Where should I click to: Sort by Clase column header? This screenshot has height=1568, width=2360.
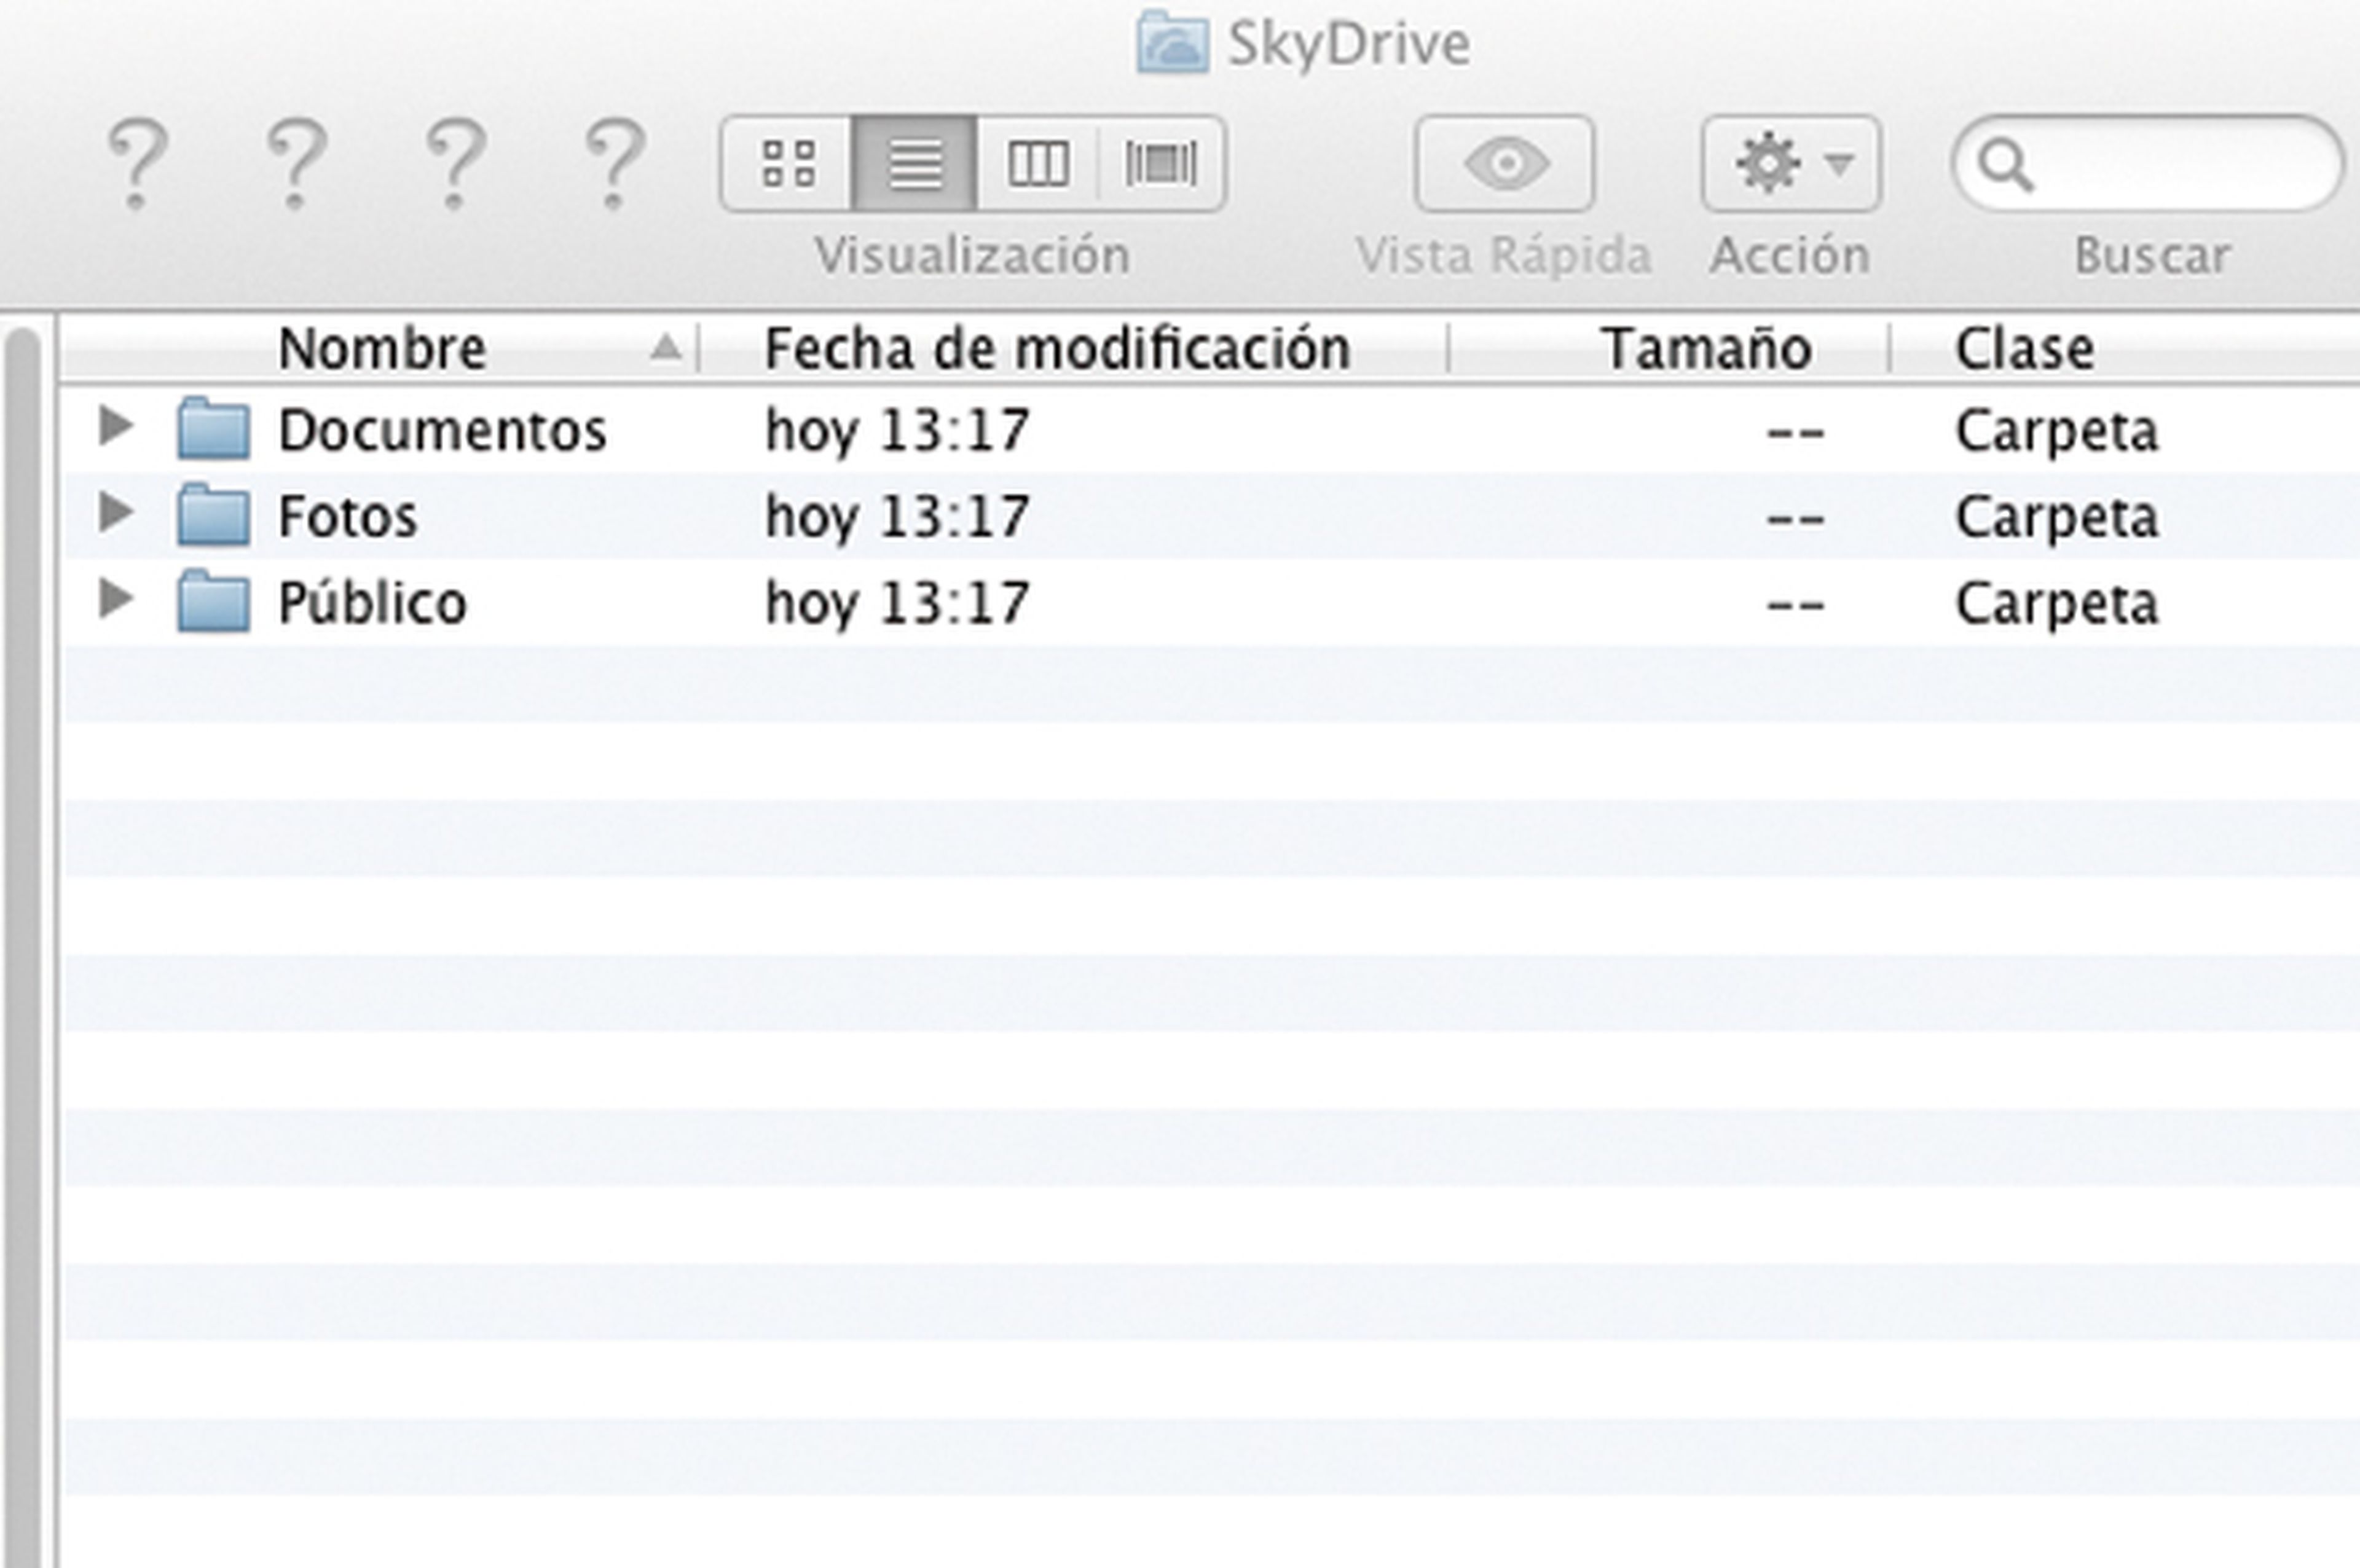[x=2024, y=349]
